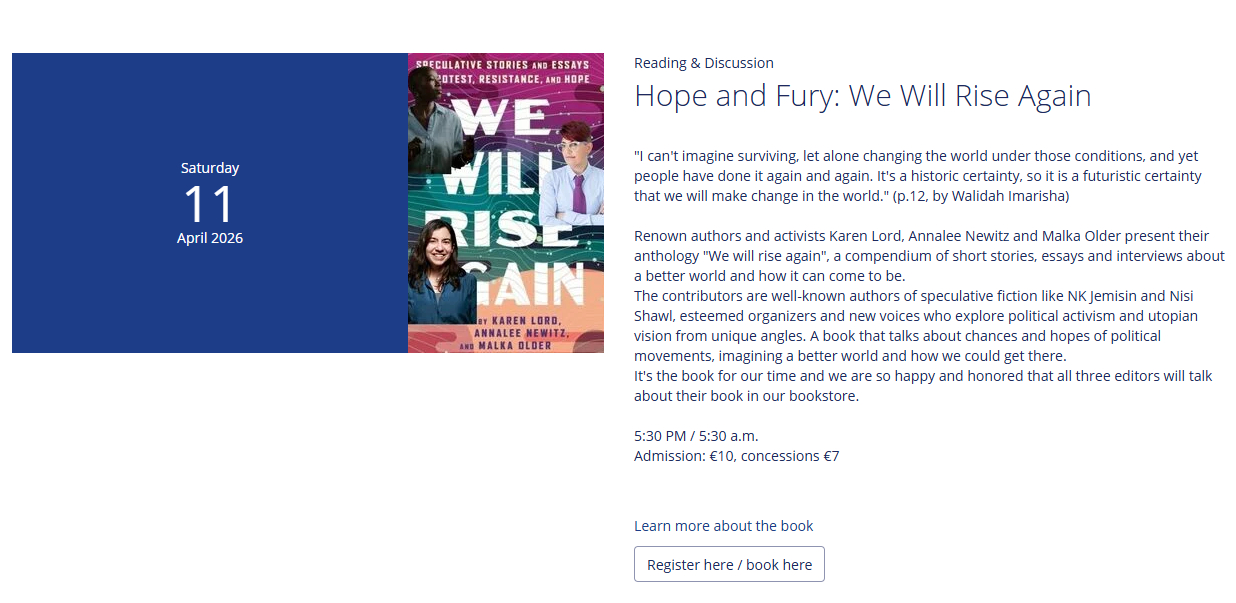Image resolution: width=1236 pixels, height=603 pixels.
Task: Click the "5:30 PM / 5:30 a.m." time line
Action: pos(696,436)
